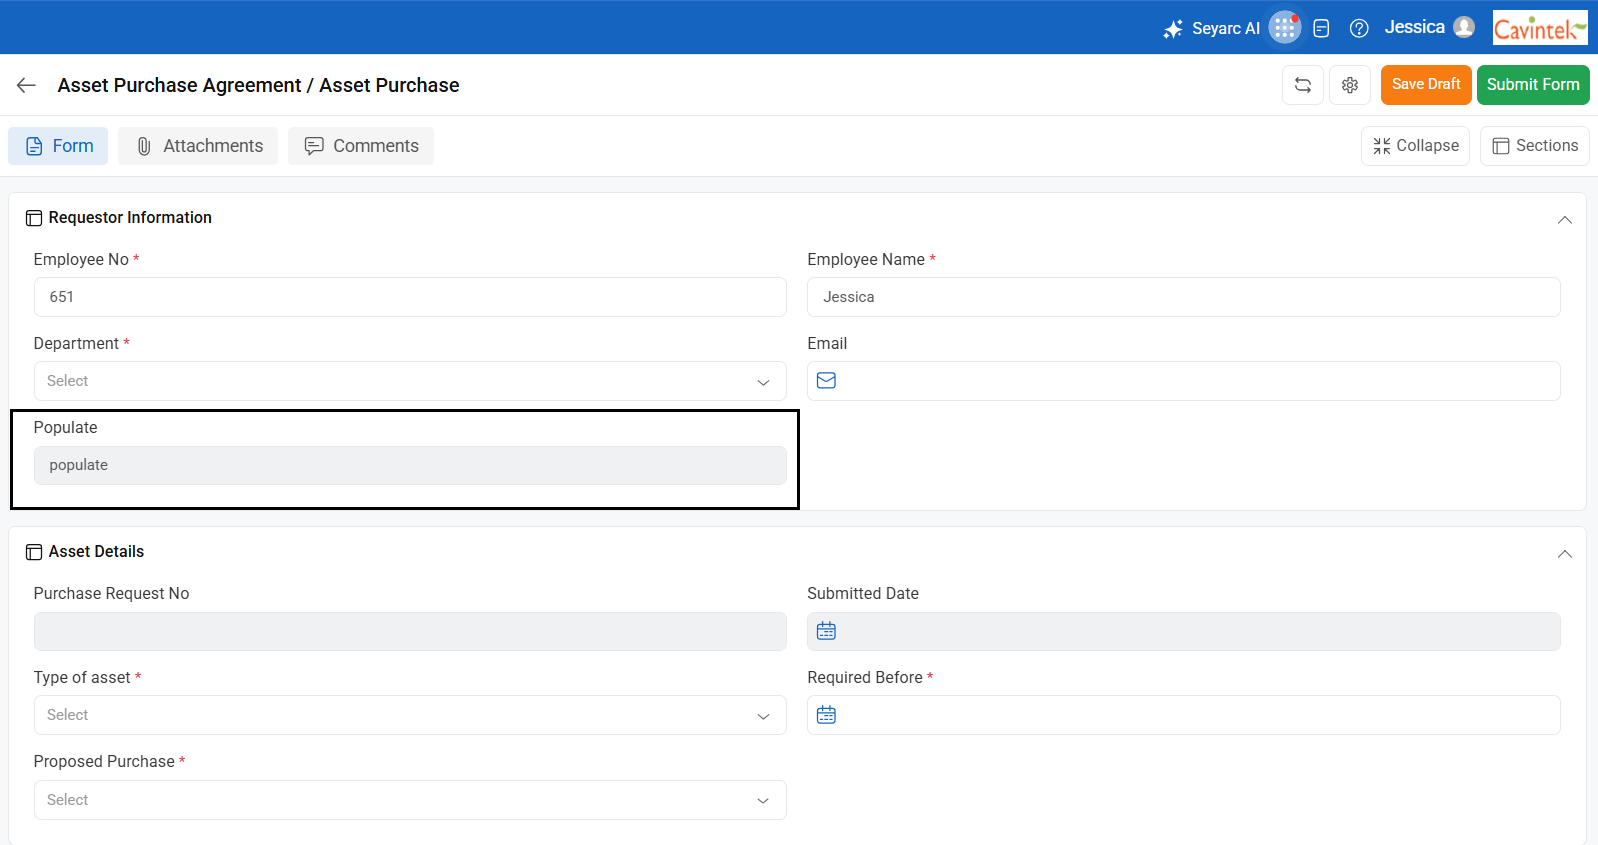Collapse the Asset Details section

pyautogui.click(x=1564, y=553)
